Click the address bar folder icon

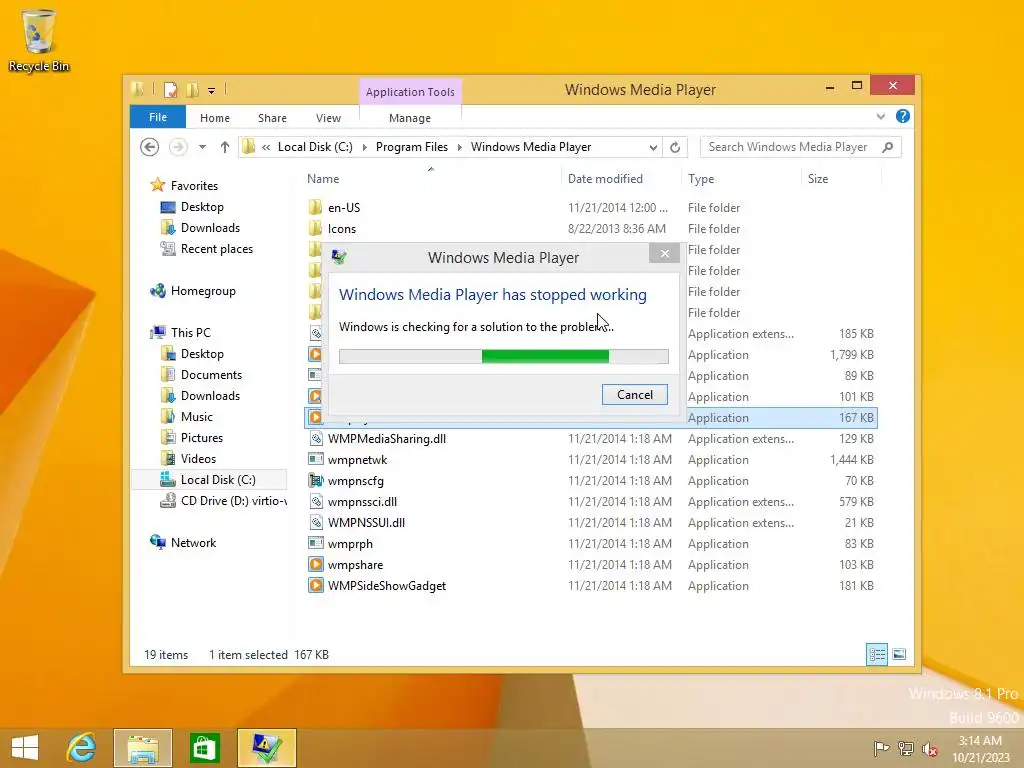(249, 147)
